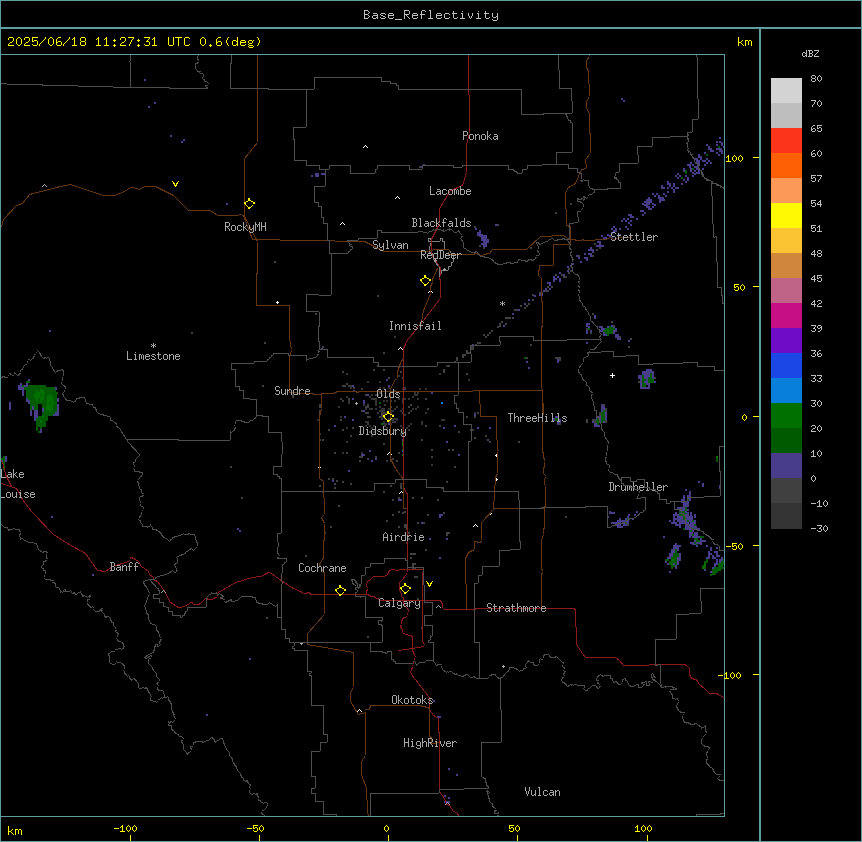Click the Innisfail city label
862x842 pixels.
415,326
